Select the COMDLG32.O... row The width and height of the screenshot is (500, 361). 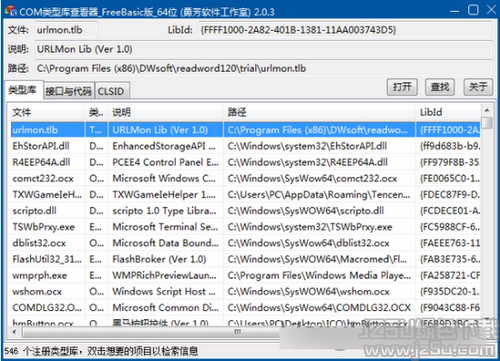(245, 307)
